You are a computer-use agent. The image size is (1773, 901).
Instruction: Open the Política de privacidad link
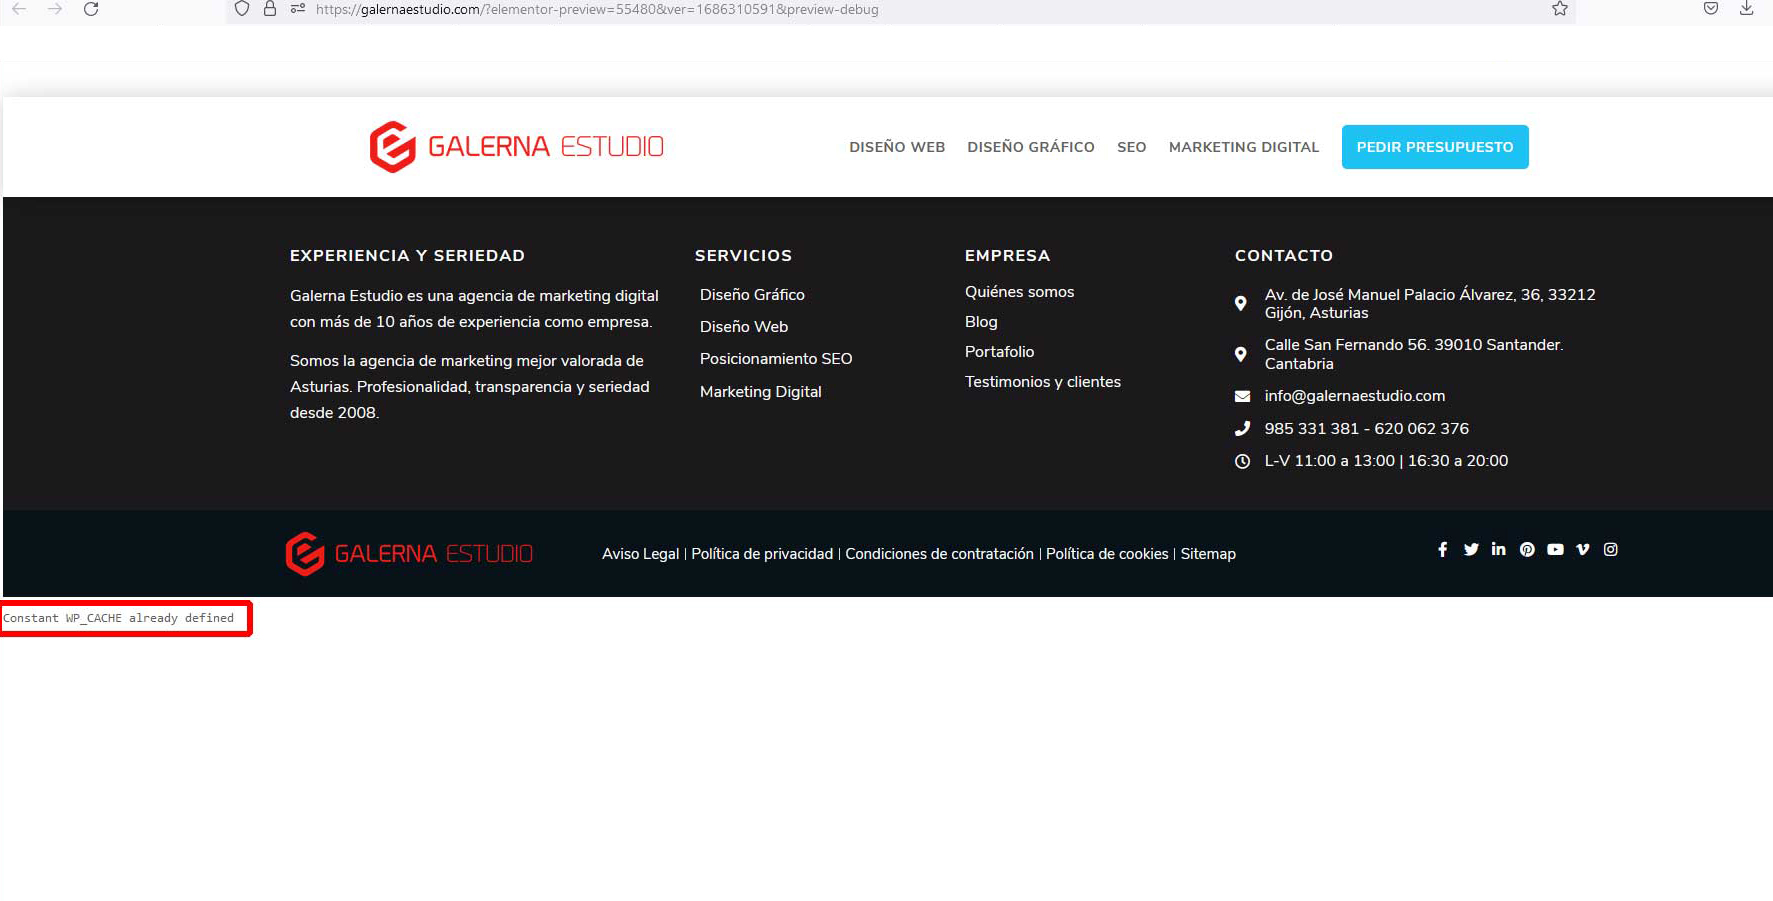[762, 554]
